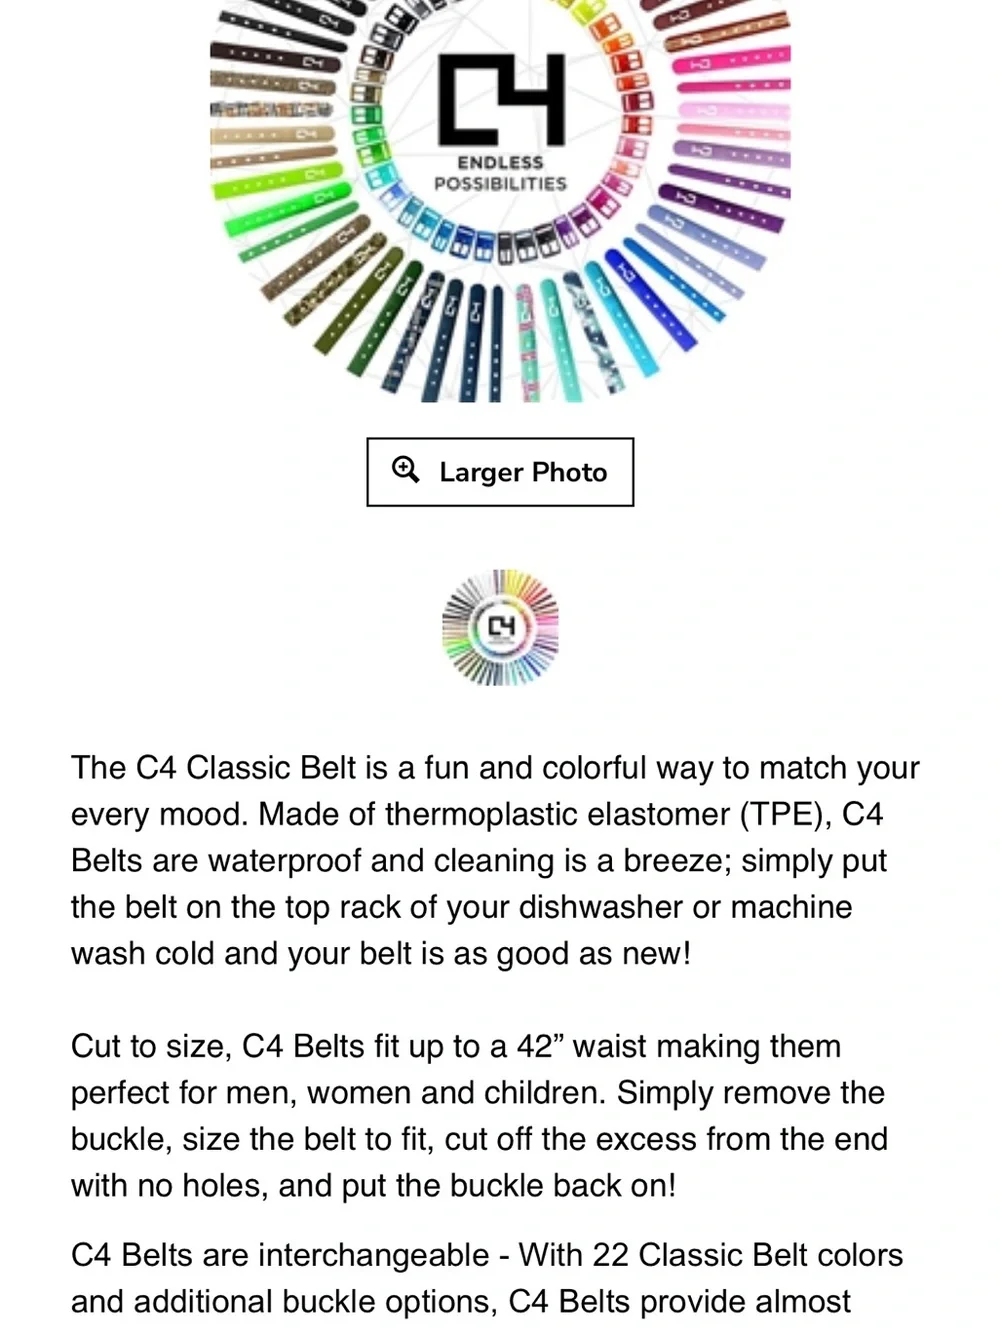Viewport: 1000px width, 1333px height.
Task: Click the magnifier zoom icon beside Larger Photo
Action: click(x=405, y=469)
